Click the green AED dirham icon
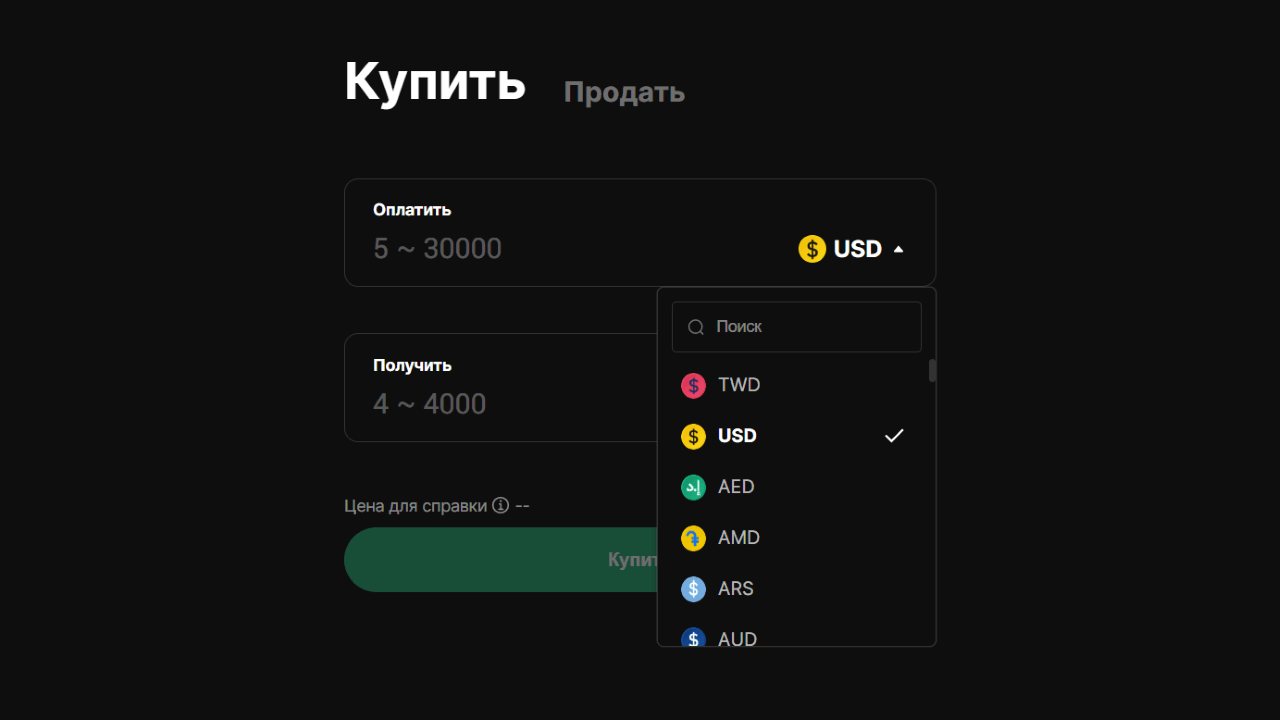Screen dimensions: 1280x720 (x=693, y=487)
